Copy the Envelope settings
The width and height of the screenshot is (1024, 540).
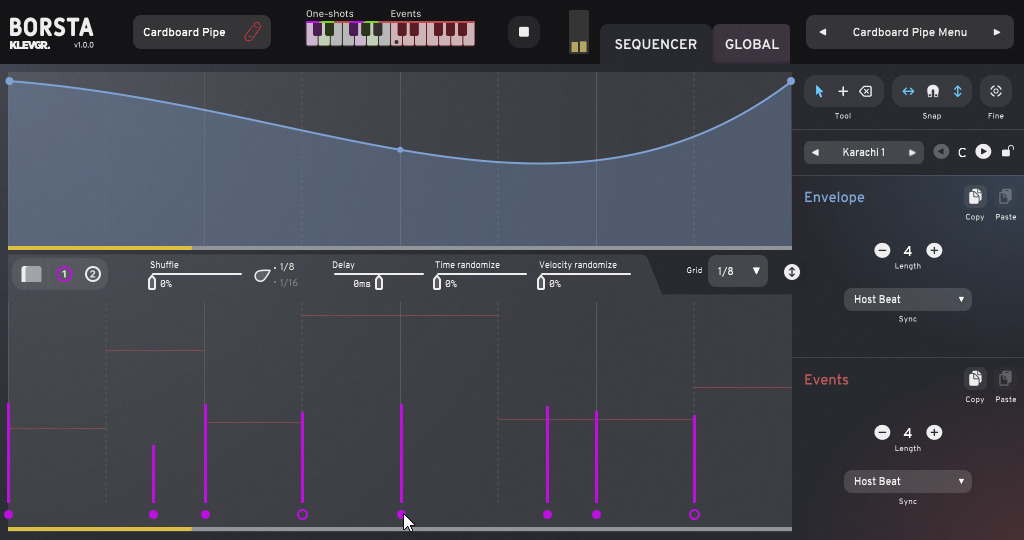point(975,197)
